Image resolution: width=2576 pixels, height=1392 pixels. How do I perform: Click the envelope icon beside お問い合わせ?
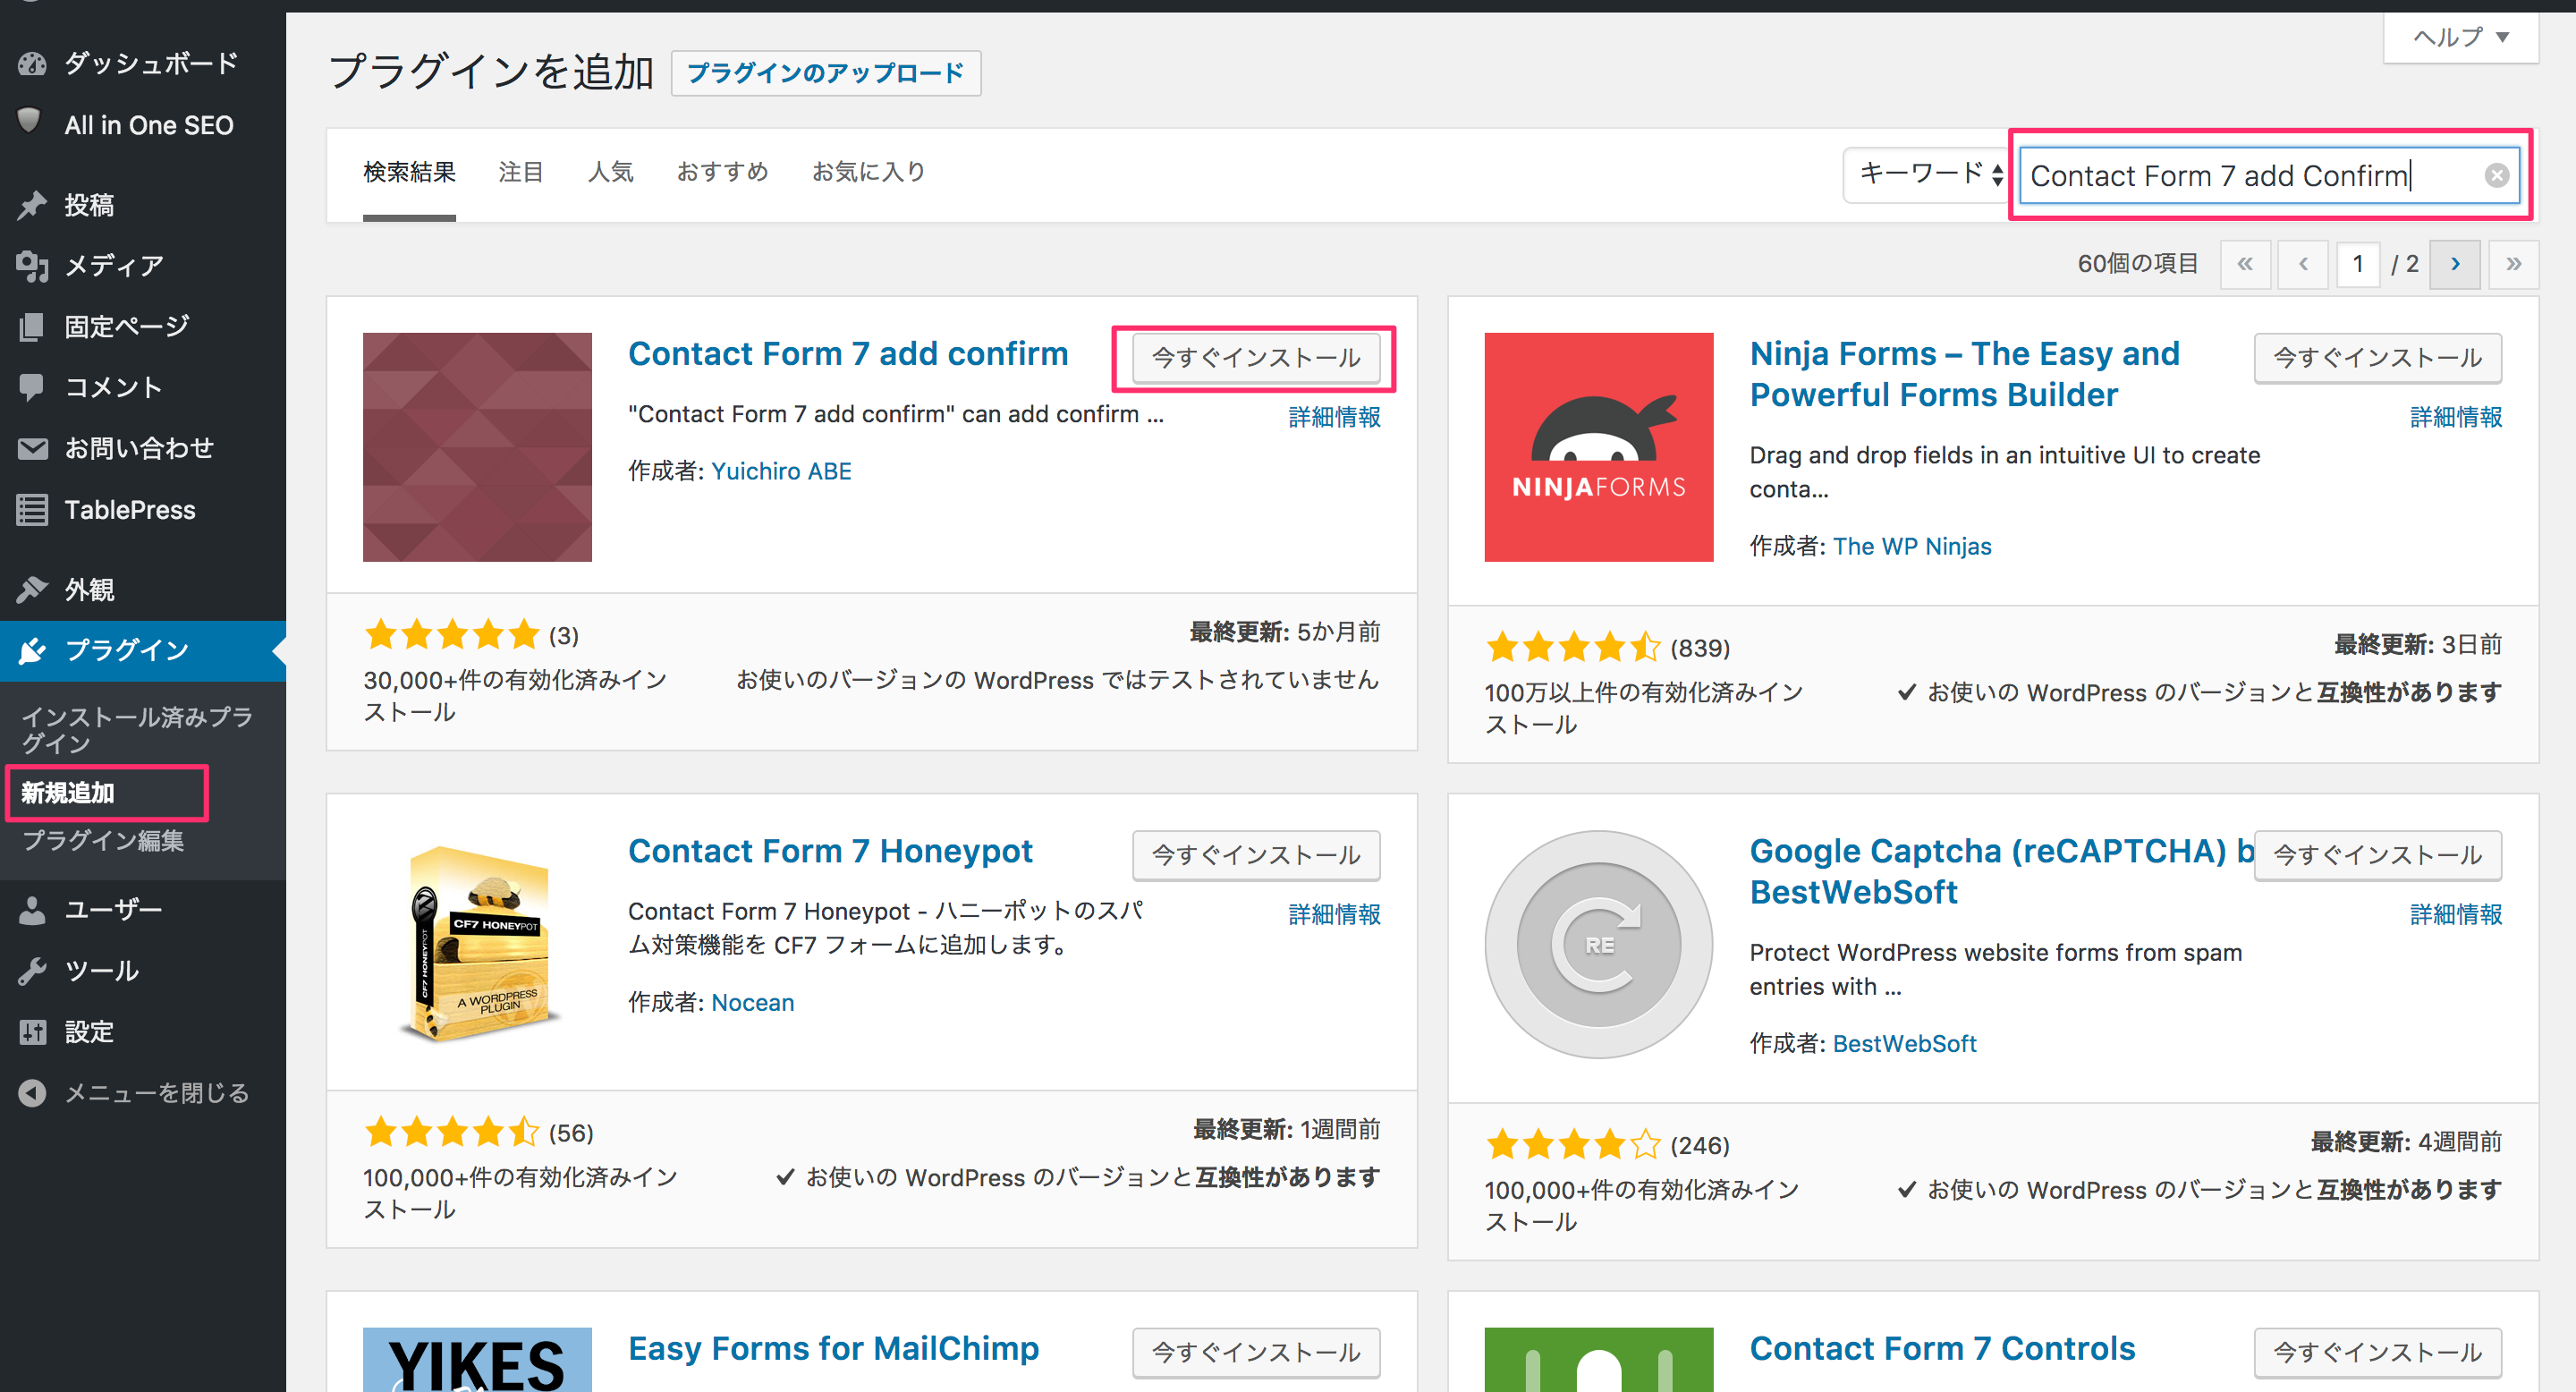32,449
